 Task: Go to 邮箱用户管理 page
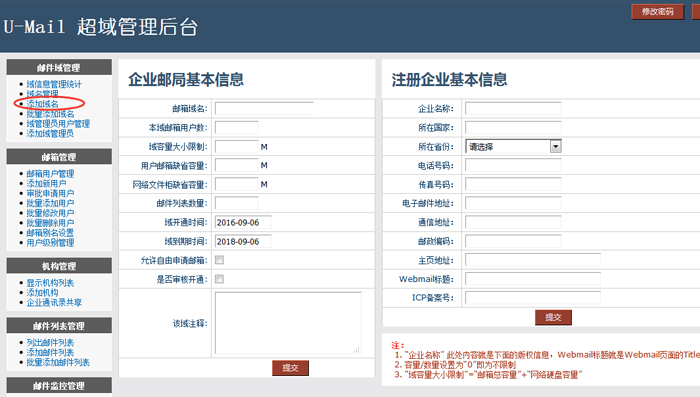point(50,174)
